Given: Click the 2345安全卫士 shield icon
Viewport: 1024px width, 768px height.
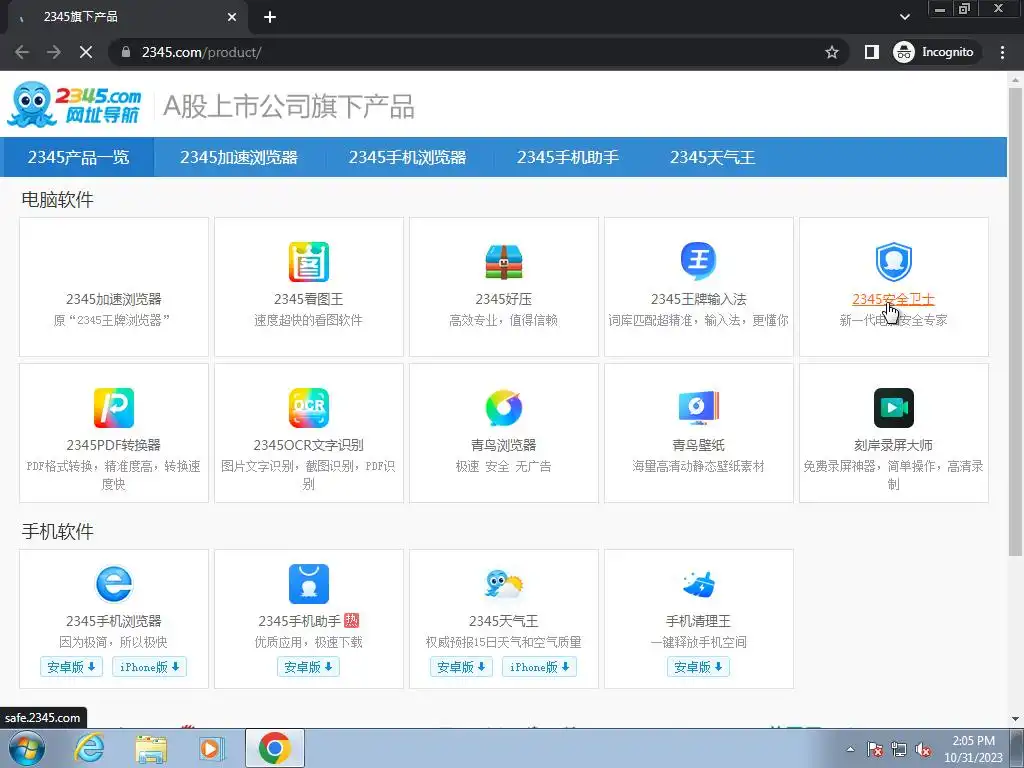Looking at the screenshot, I should 893,261.
